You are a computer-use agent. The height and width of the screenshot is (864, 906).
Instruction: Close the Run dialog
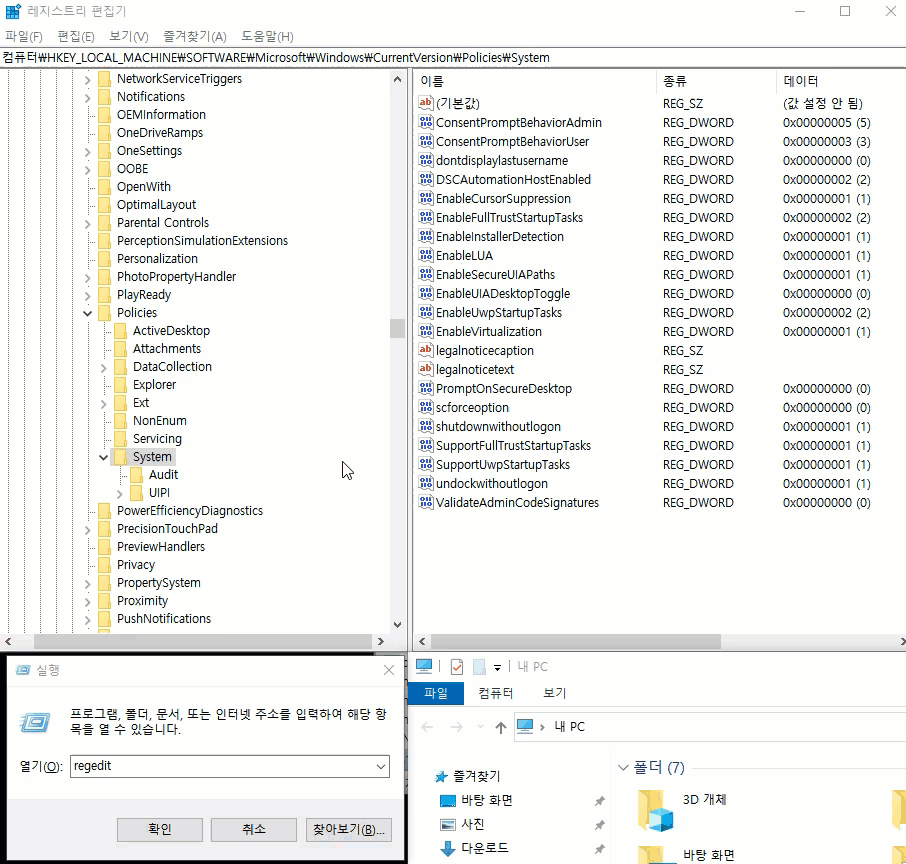pyautogui.click(x=389, y=670)
